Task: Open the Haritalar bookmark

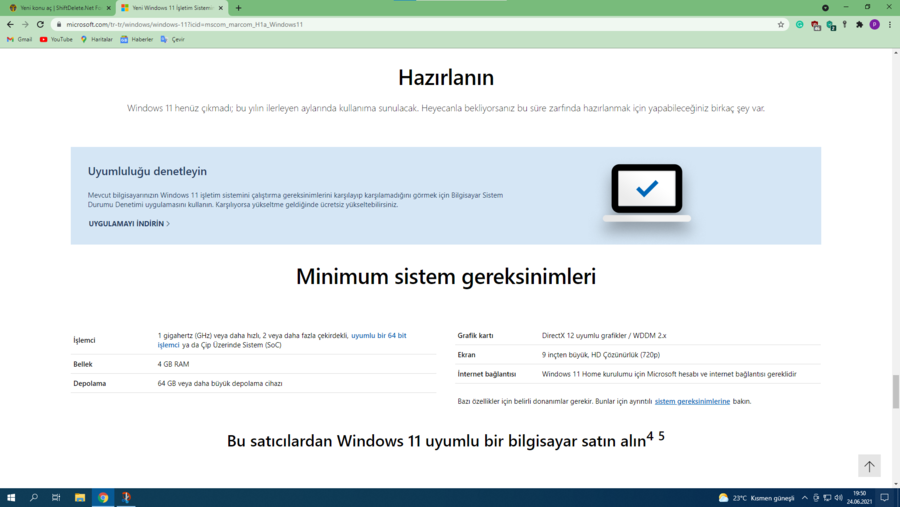Action: tap(96, 40)
